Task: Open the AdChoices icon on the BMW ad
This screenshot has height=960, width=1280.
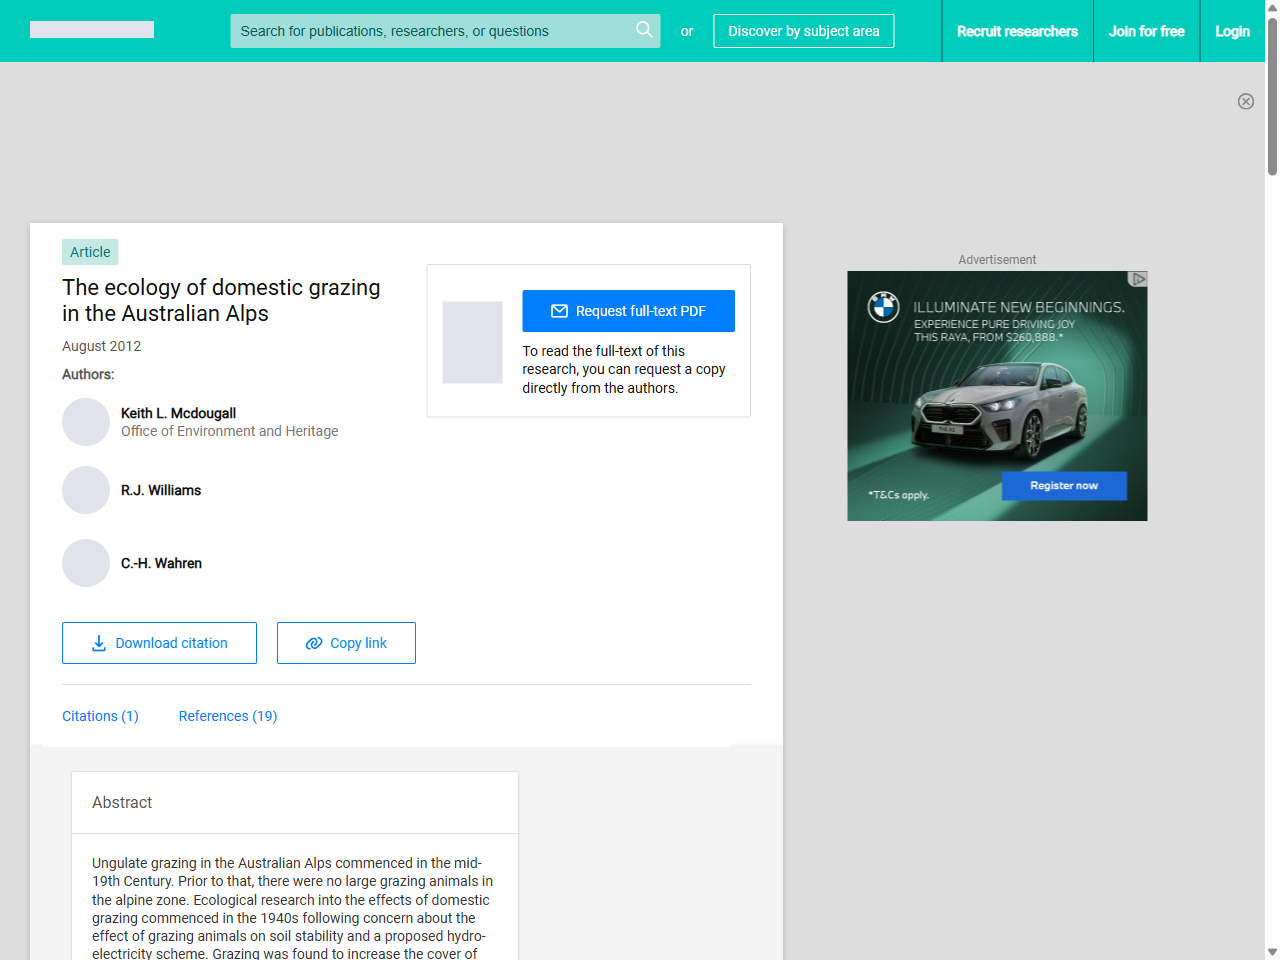Action: coord(1139,280)
